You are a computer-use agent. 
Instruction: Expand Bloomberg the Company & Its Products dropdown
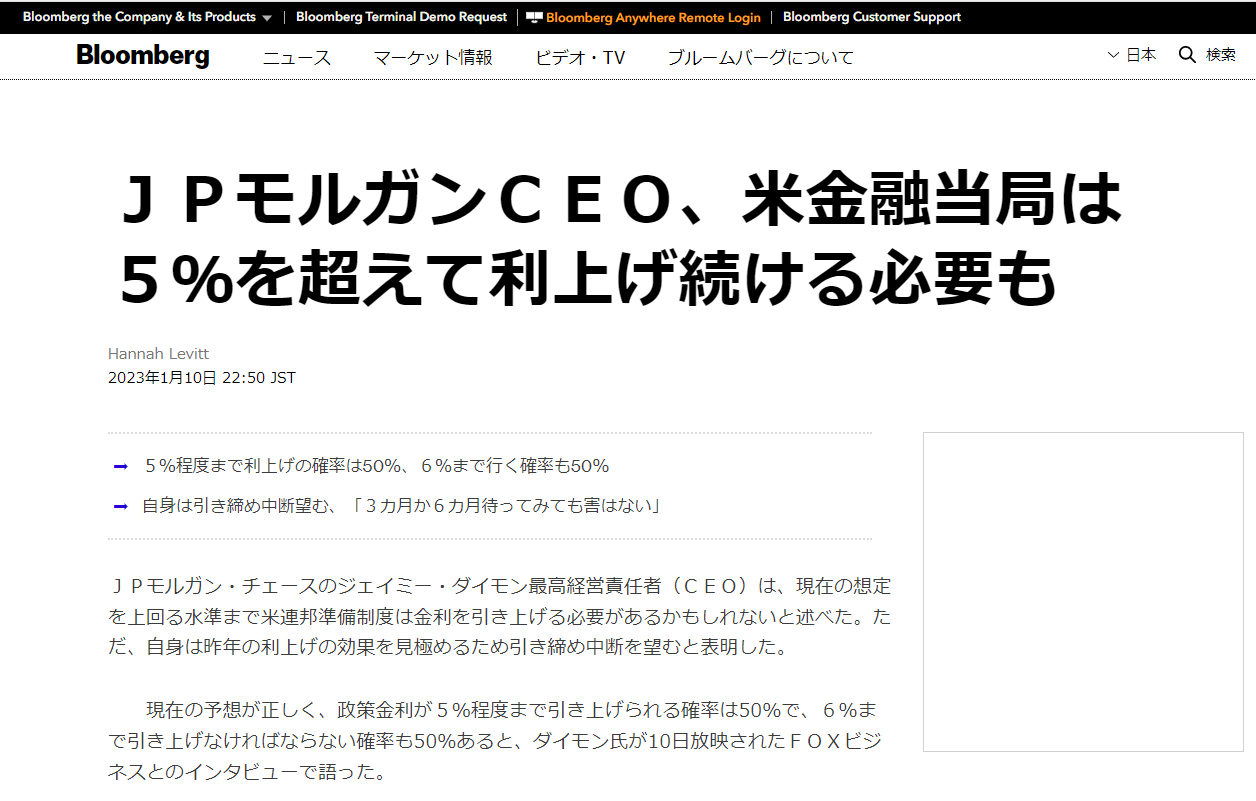coord(148,17)
